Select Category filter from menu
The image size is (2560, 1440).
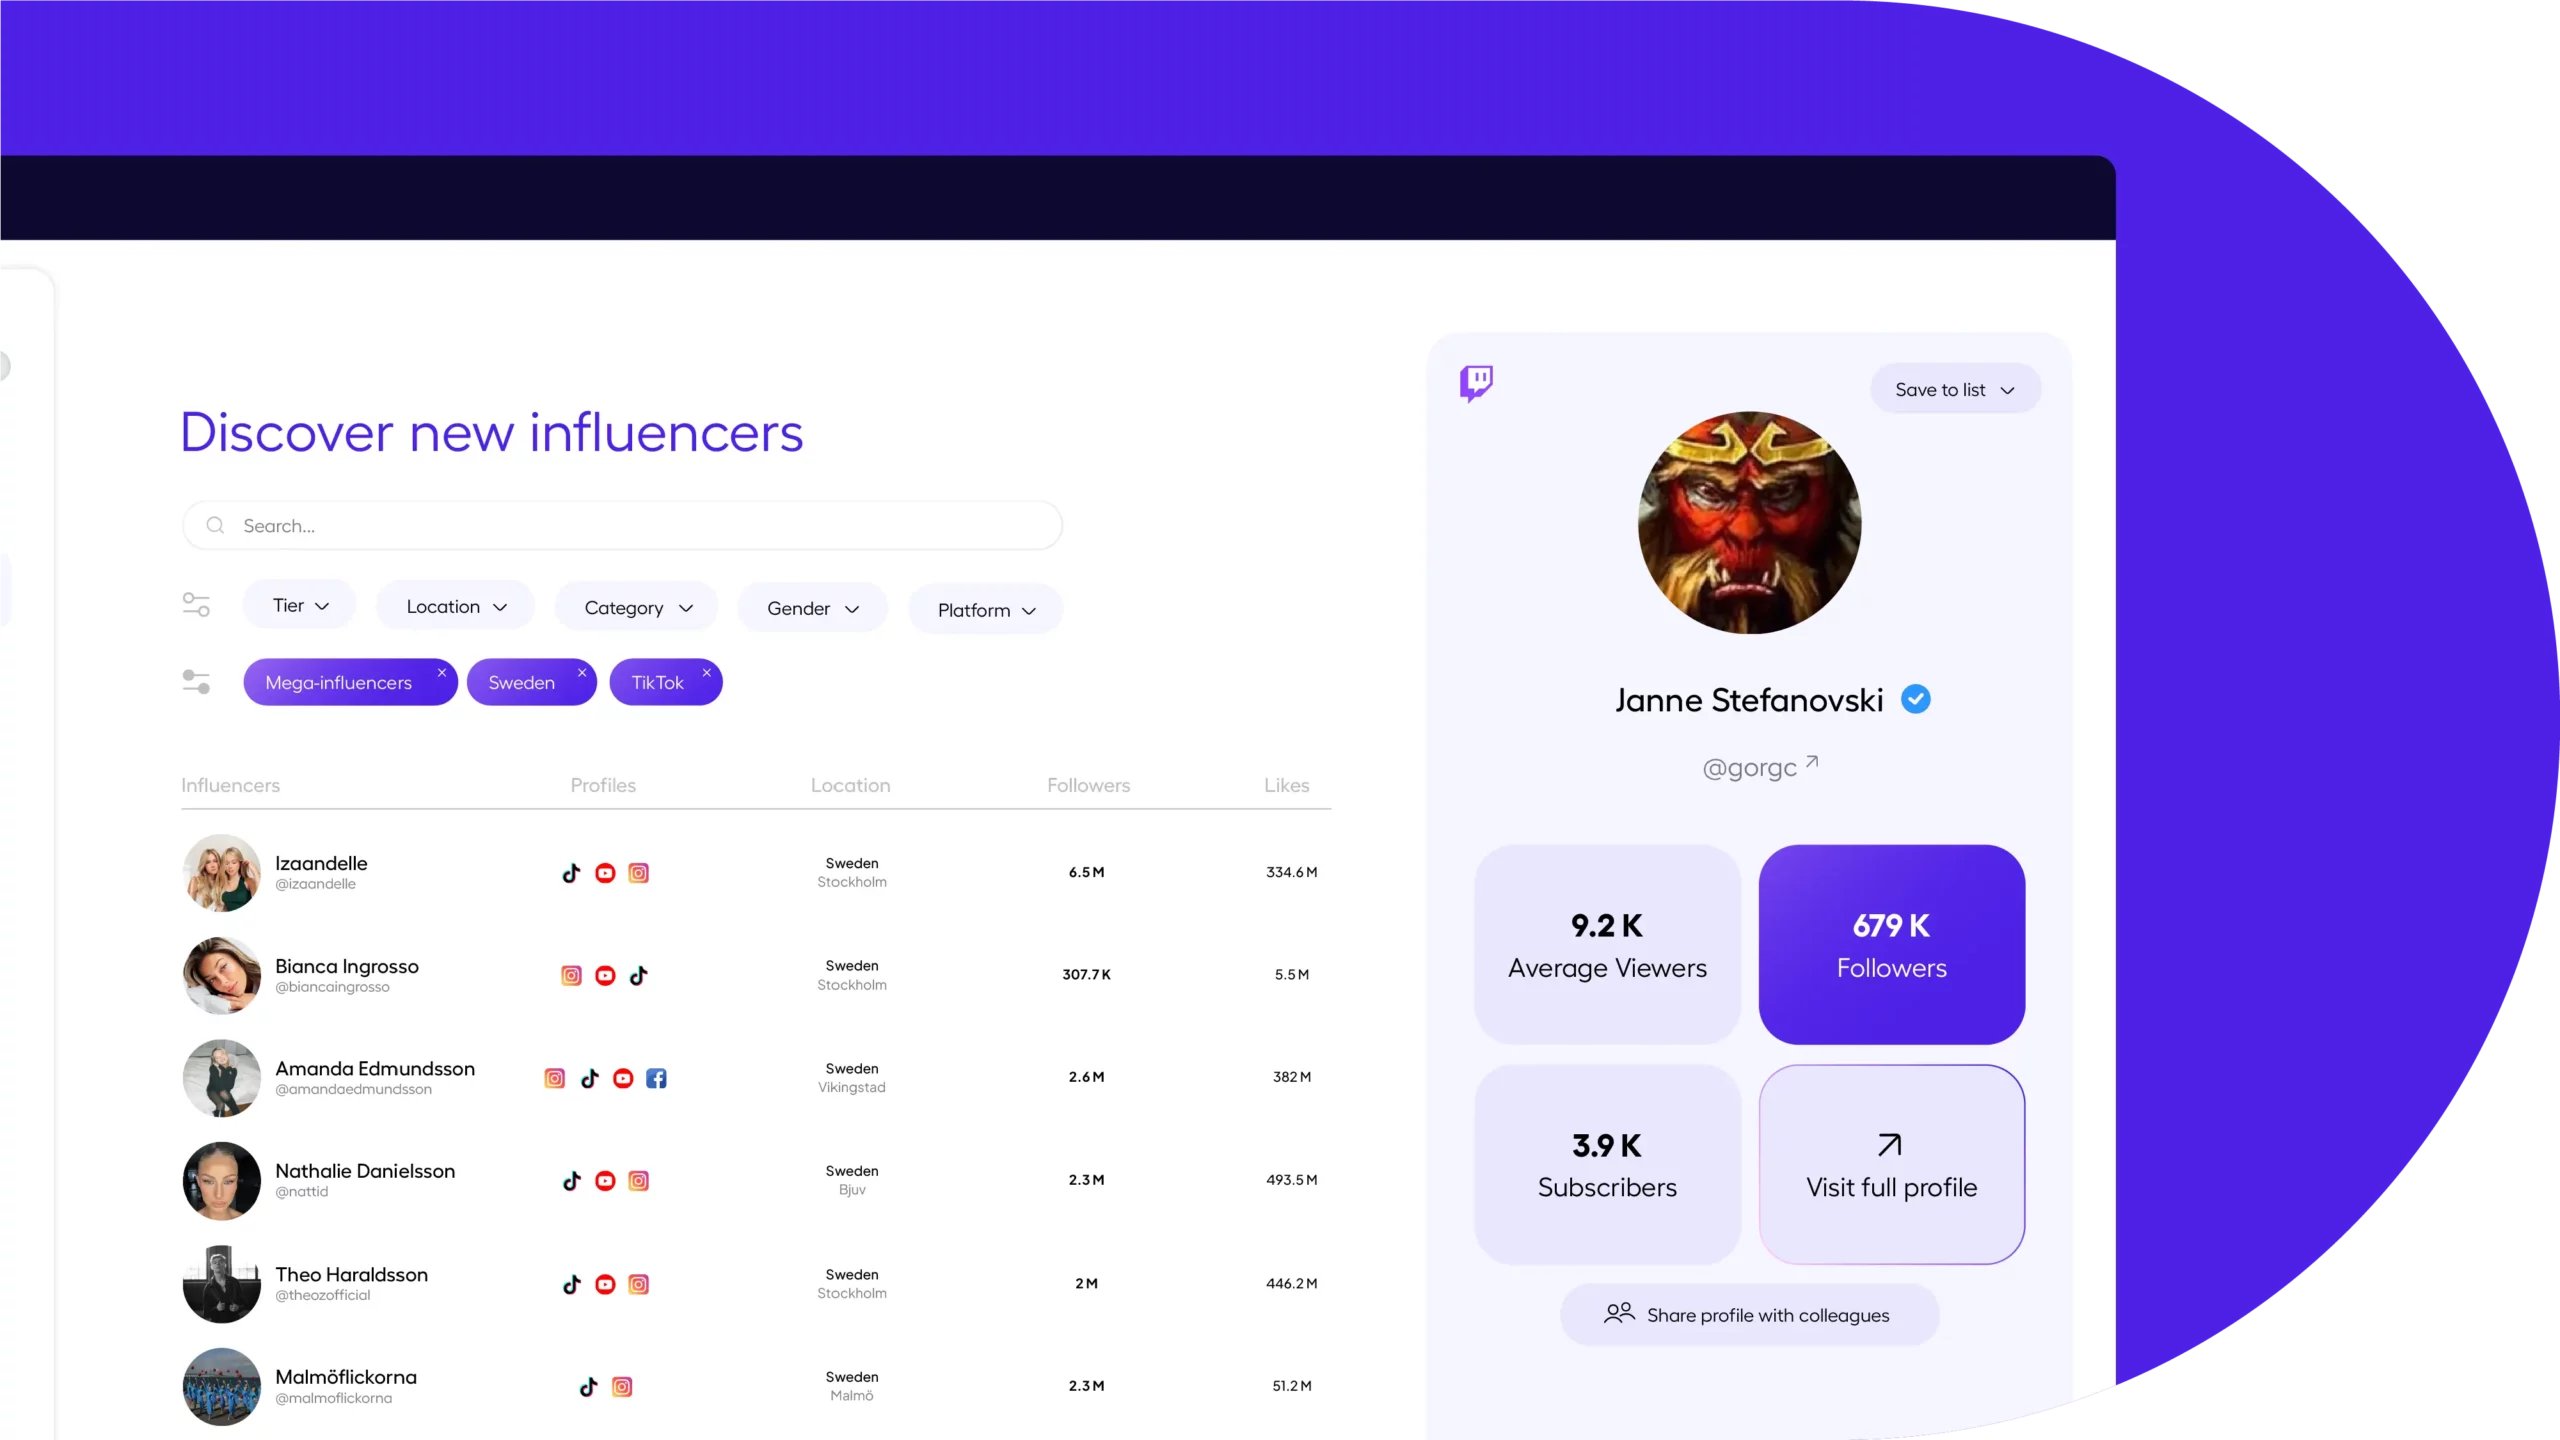(636, 607)
